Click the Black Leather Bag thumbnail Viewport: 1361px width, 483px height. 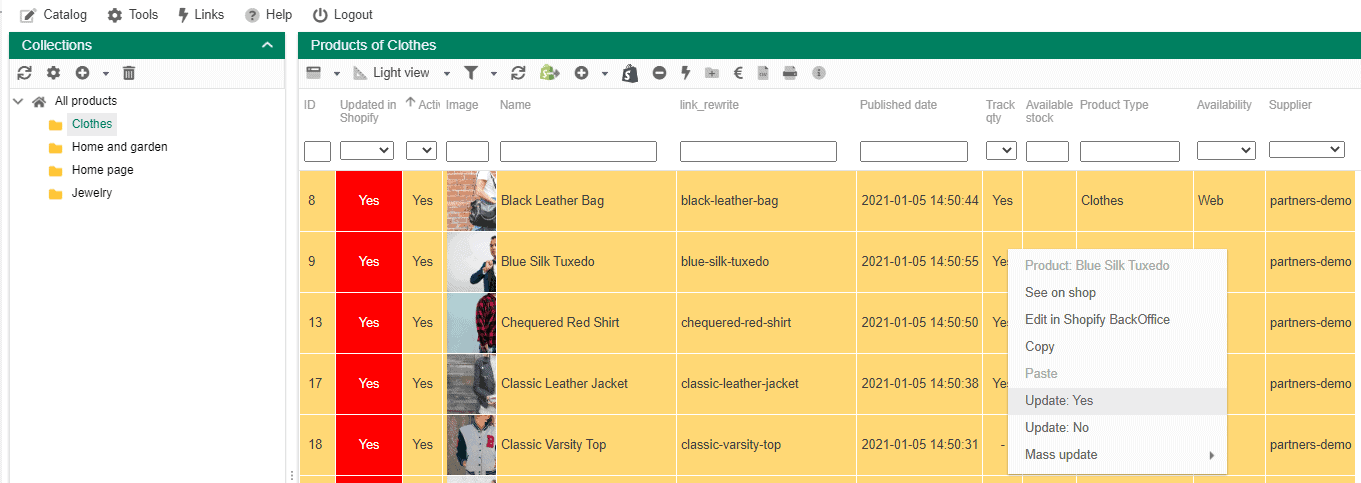tap(471, 201)
